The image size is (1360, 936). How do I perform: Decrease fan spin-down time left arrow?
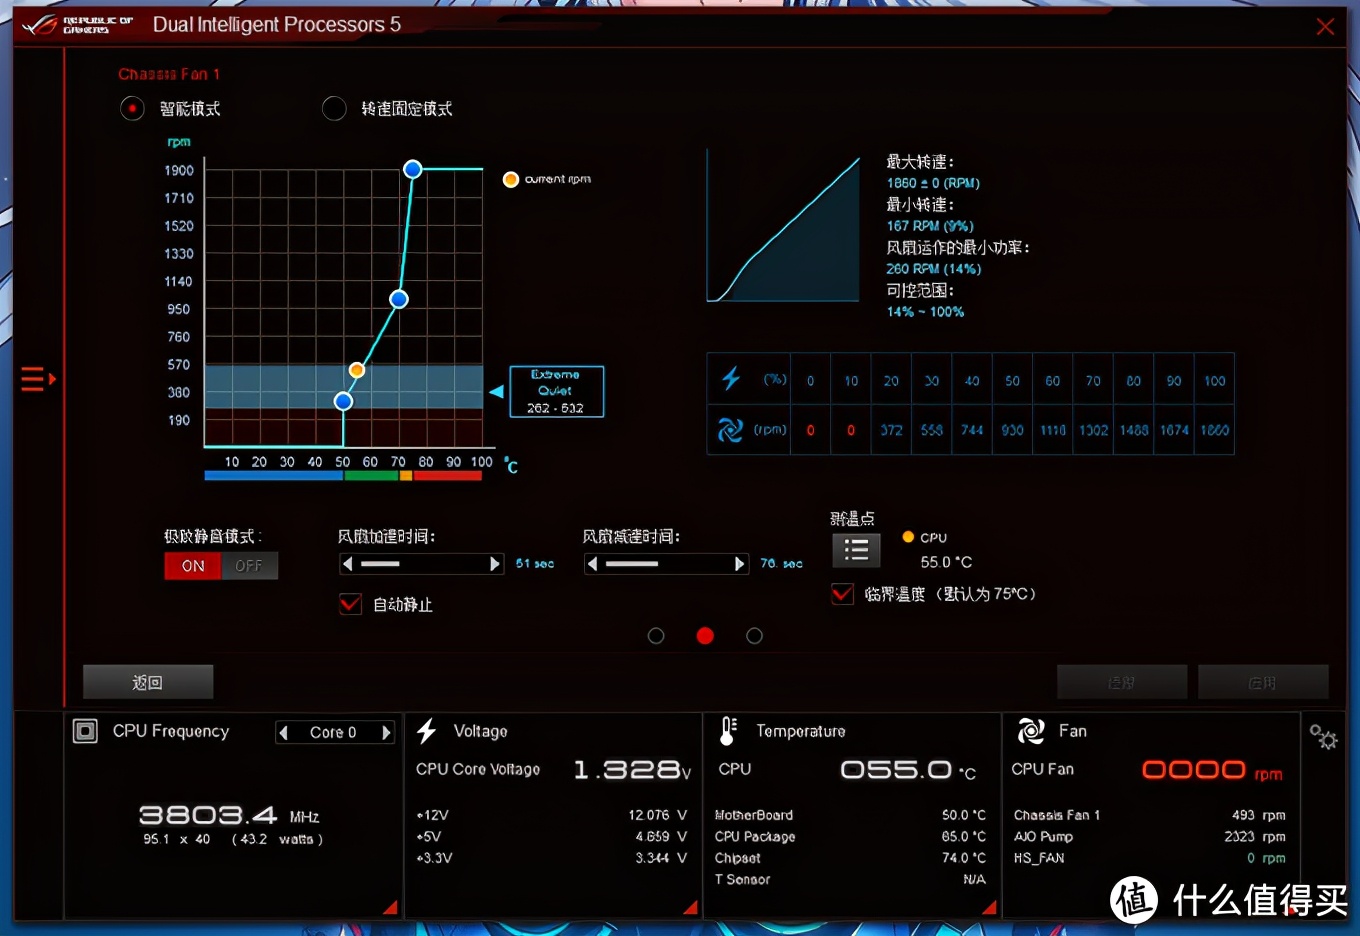592,564
